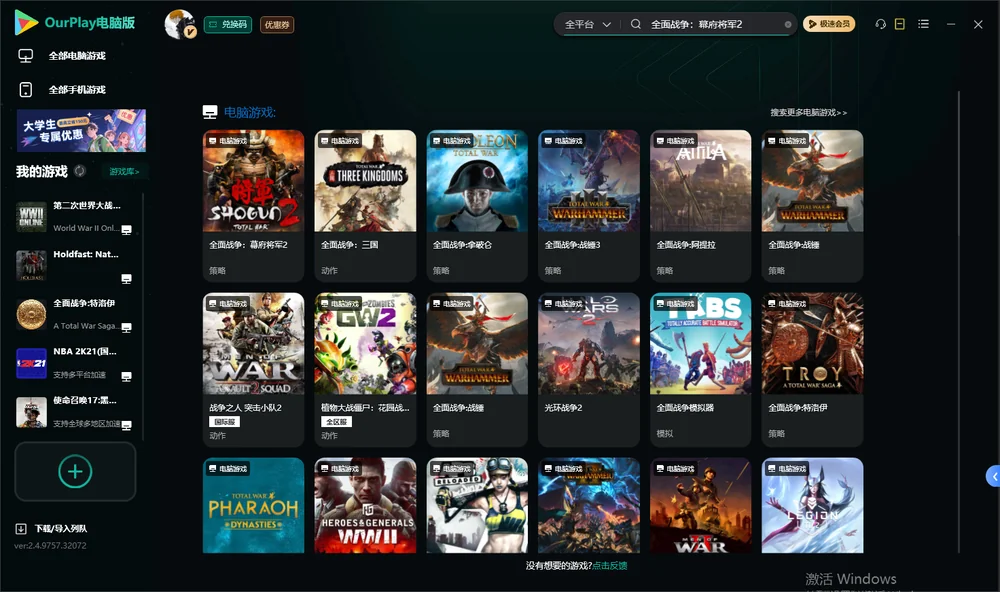This screenshot has height=592, width=1000.
Task: Click the yellow mini-mode window icon
Action: 900,24
